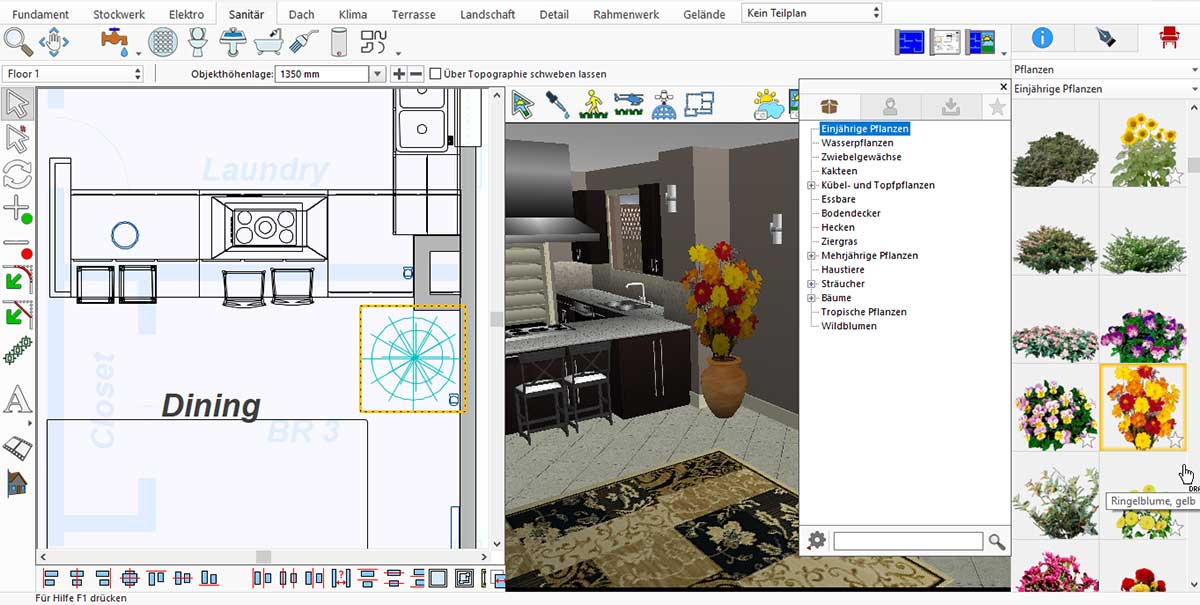The image size is (1200, 605).
Task: Decrease object height with minus button
Action: tap(416, 74)
